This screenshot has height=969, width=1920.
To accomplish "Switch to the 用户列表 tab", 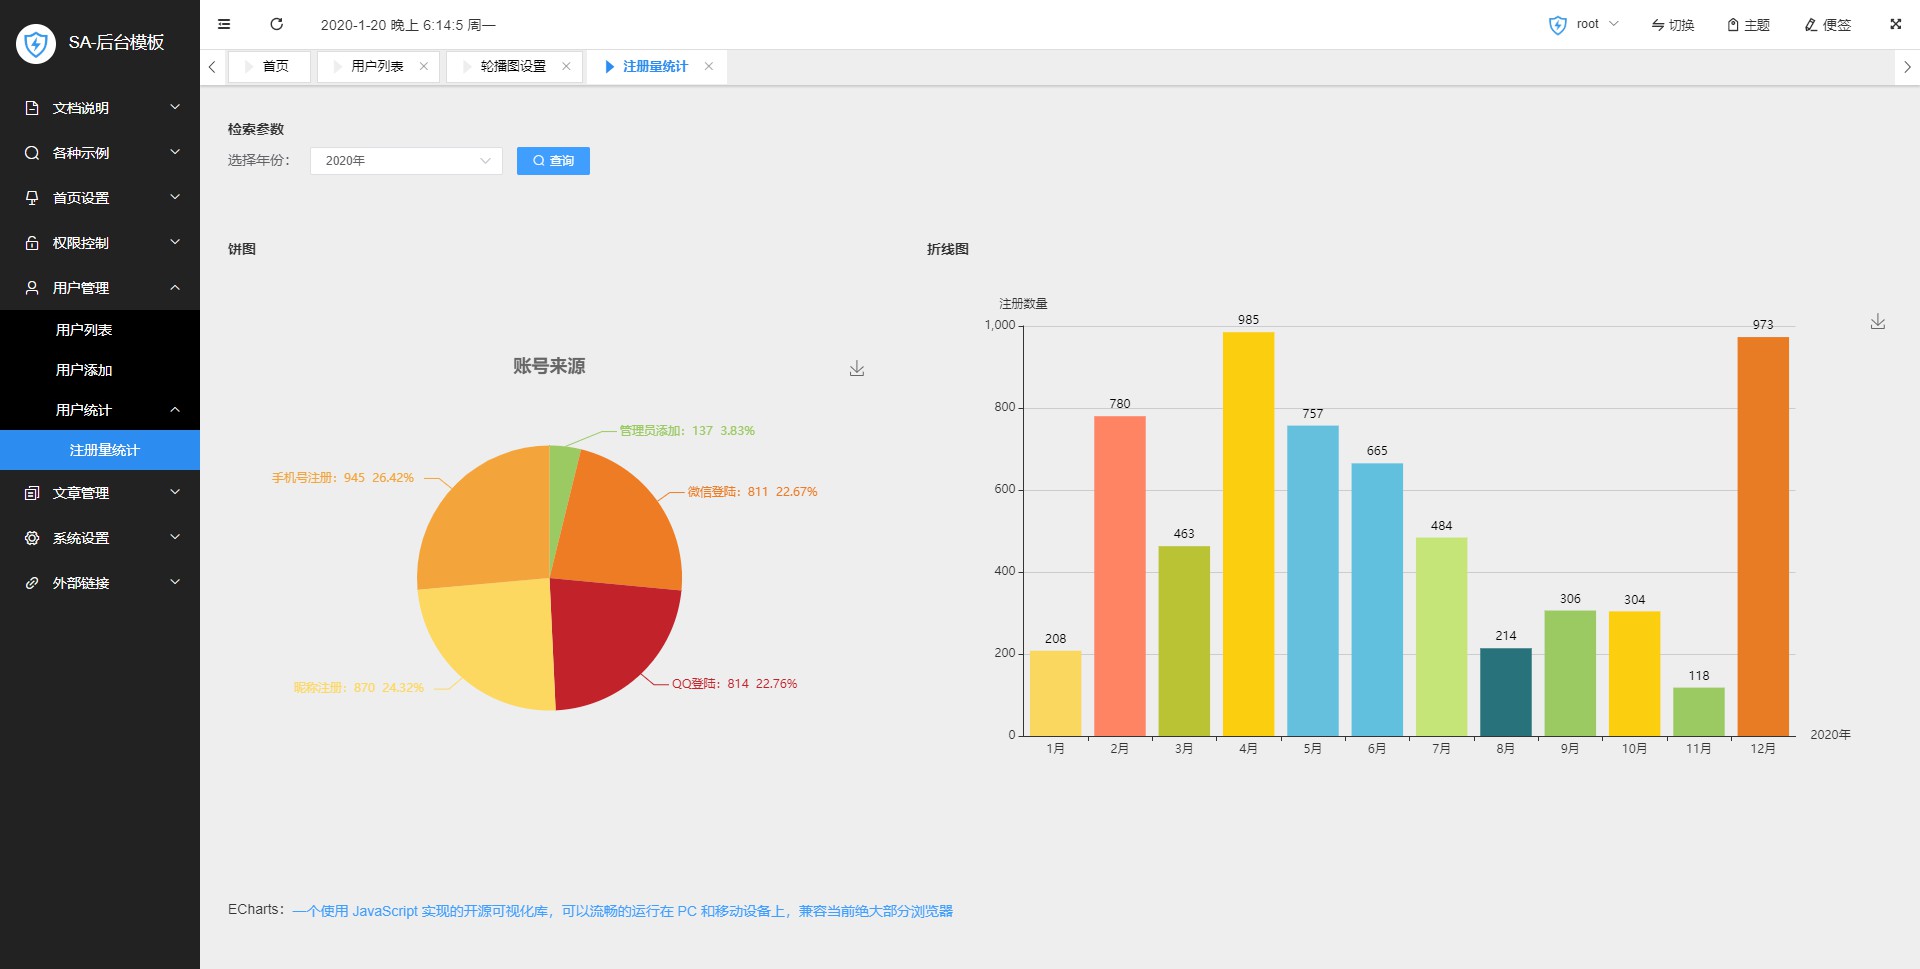I will [x=372, y=66].
